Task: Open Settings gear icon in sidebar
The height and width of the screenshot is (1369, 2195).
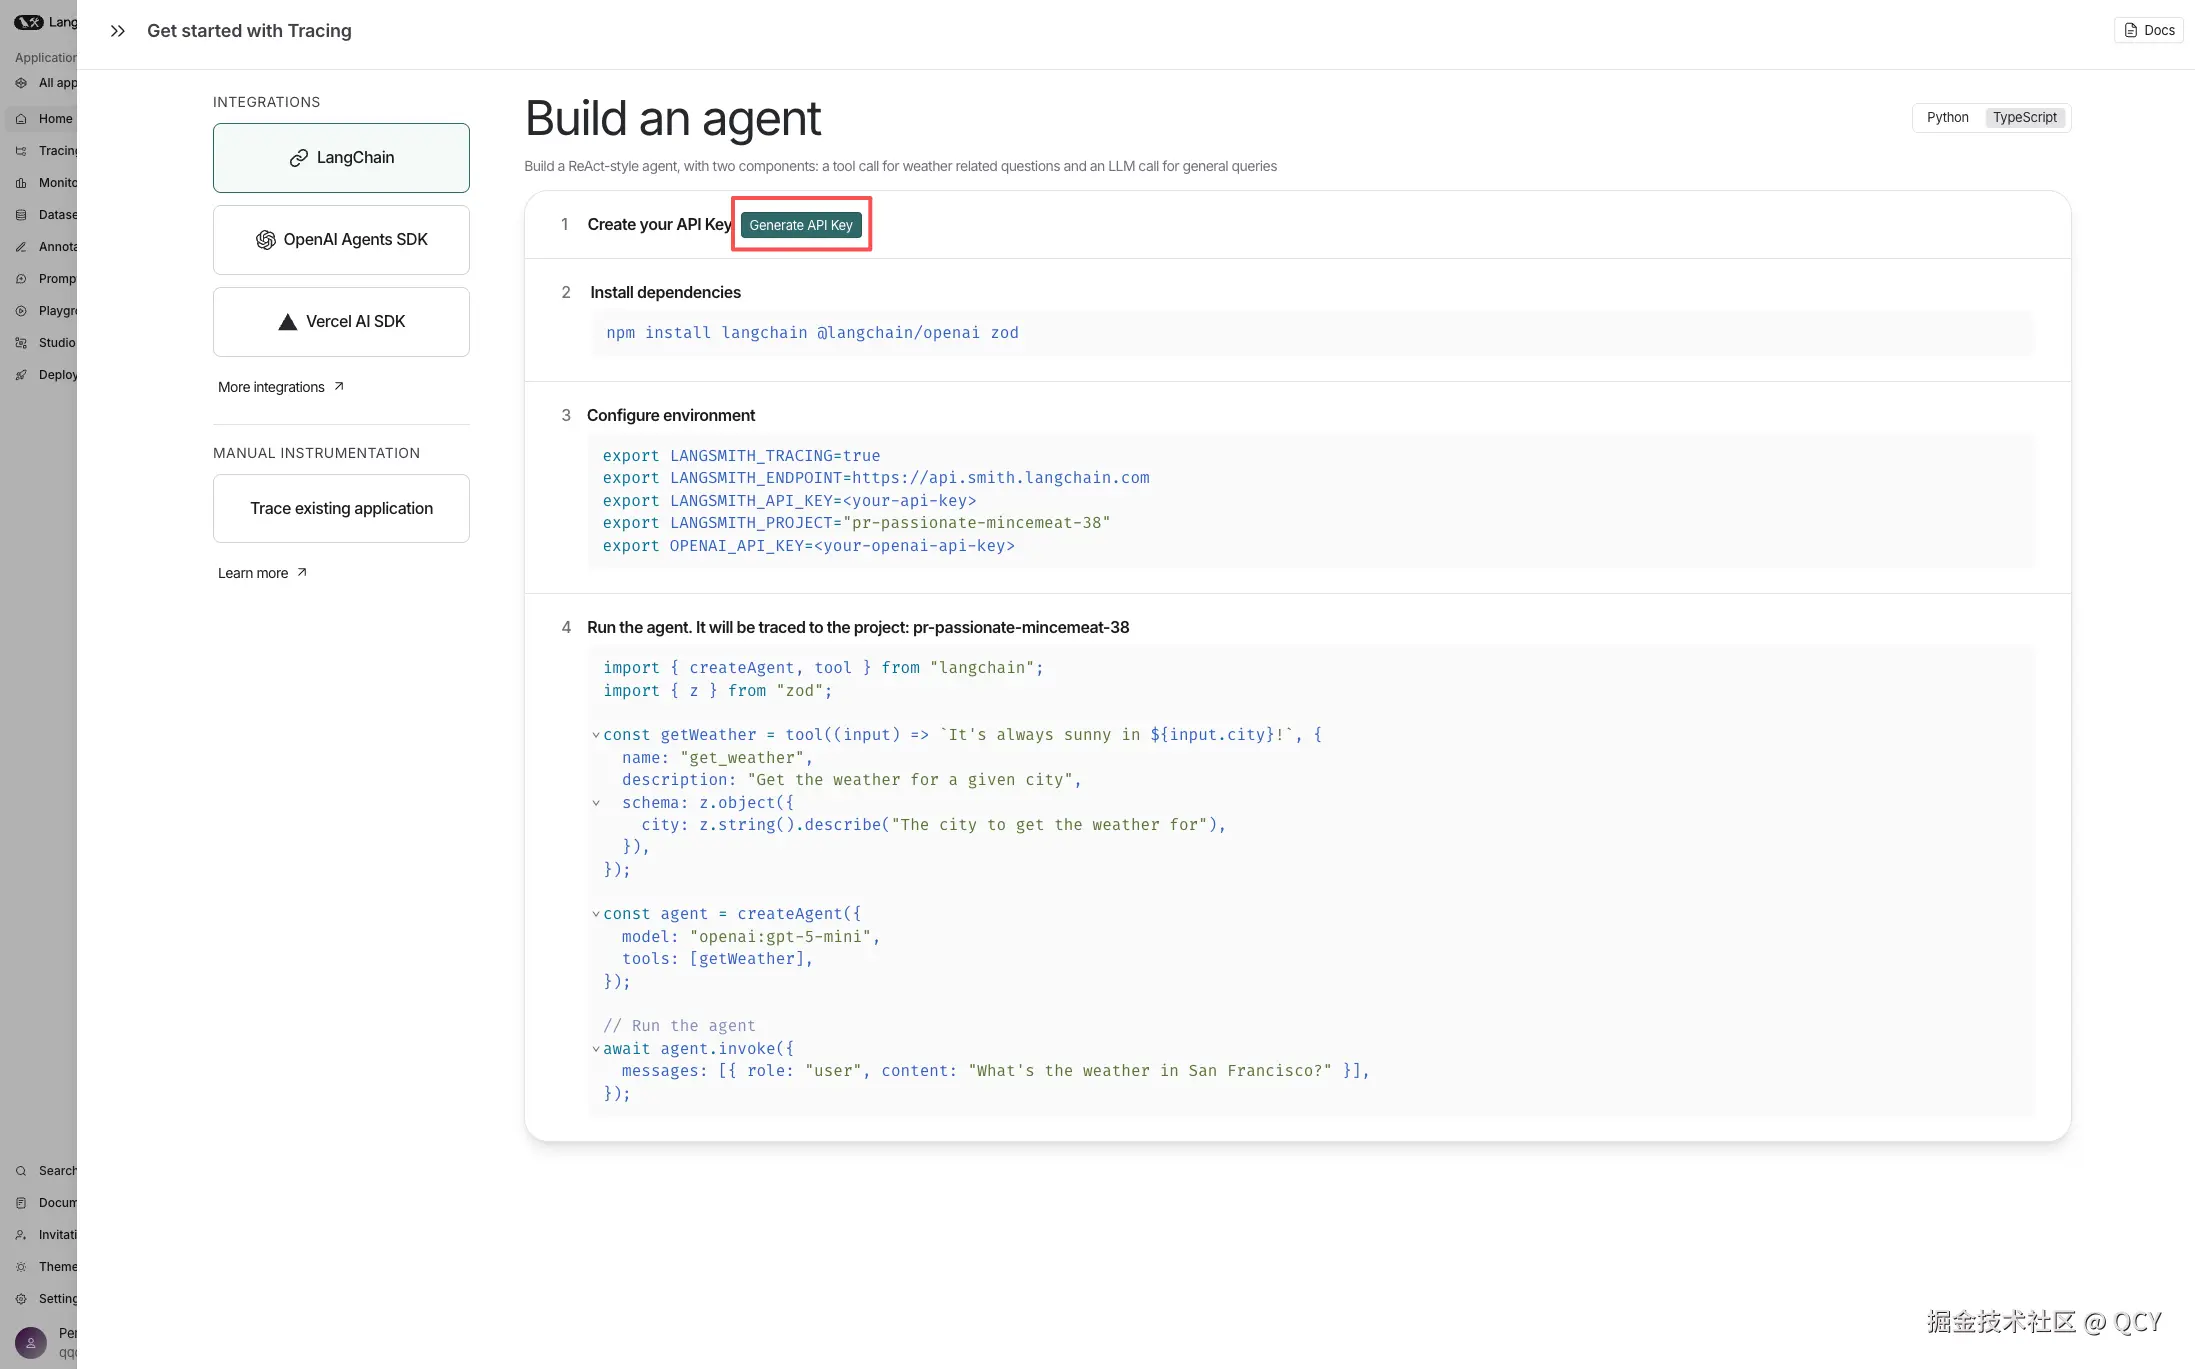Action: 21,1299
